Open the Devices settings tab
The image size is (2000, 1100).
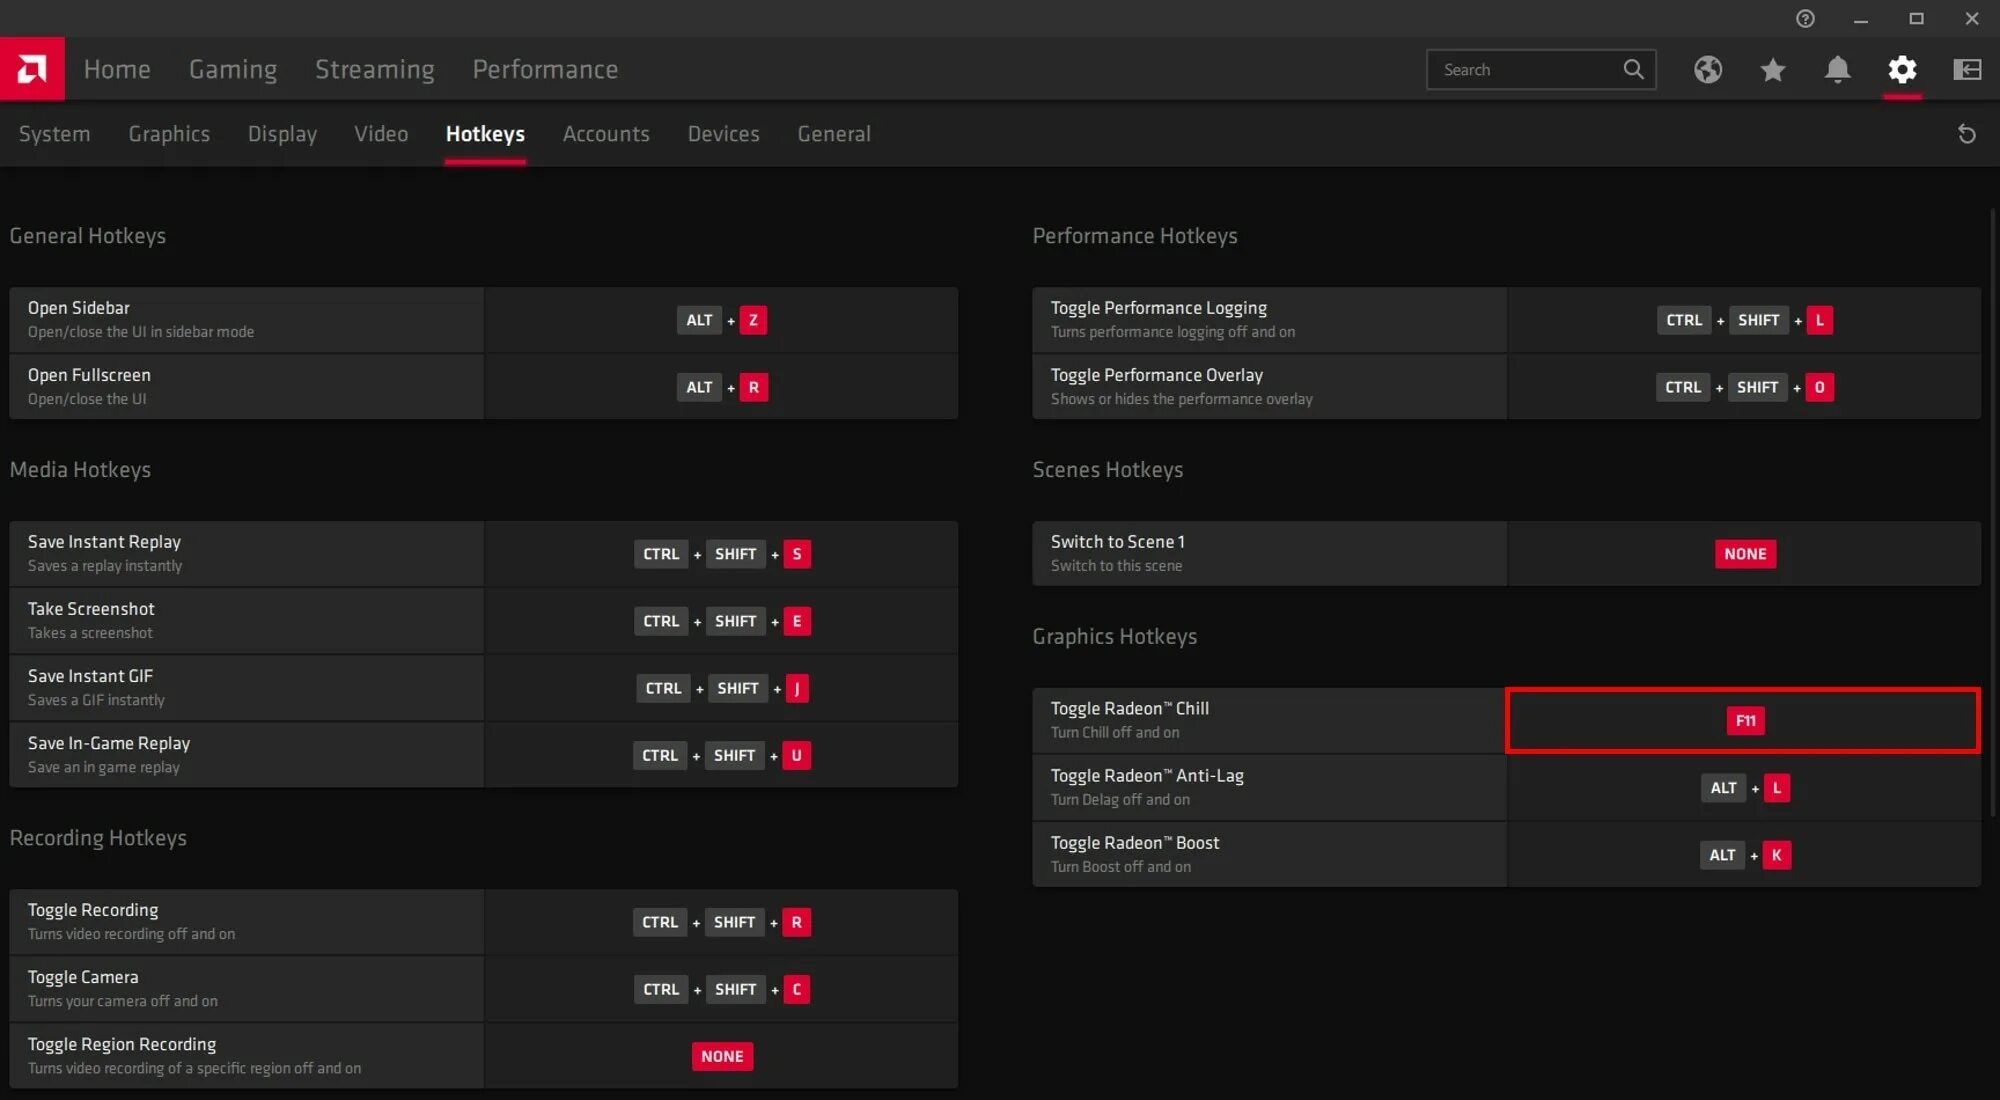[x=723, y=134]
